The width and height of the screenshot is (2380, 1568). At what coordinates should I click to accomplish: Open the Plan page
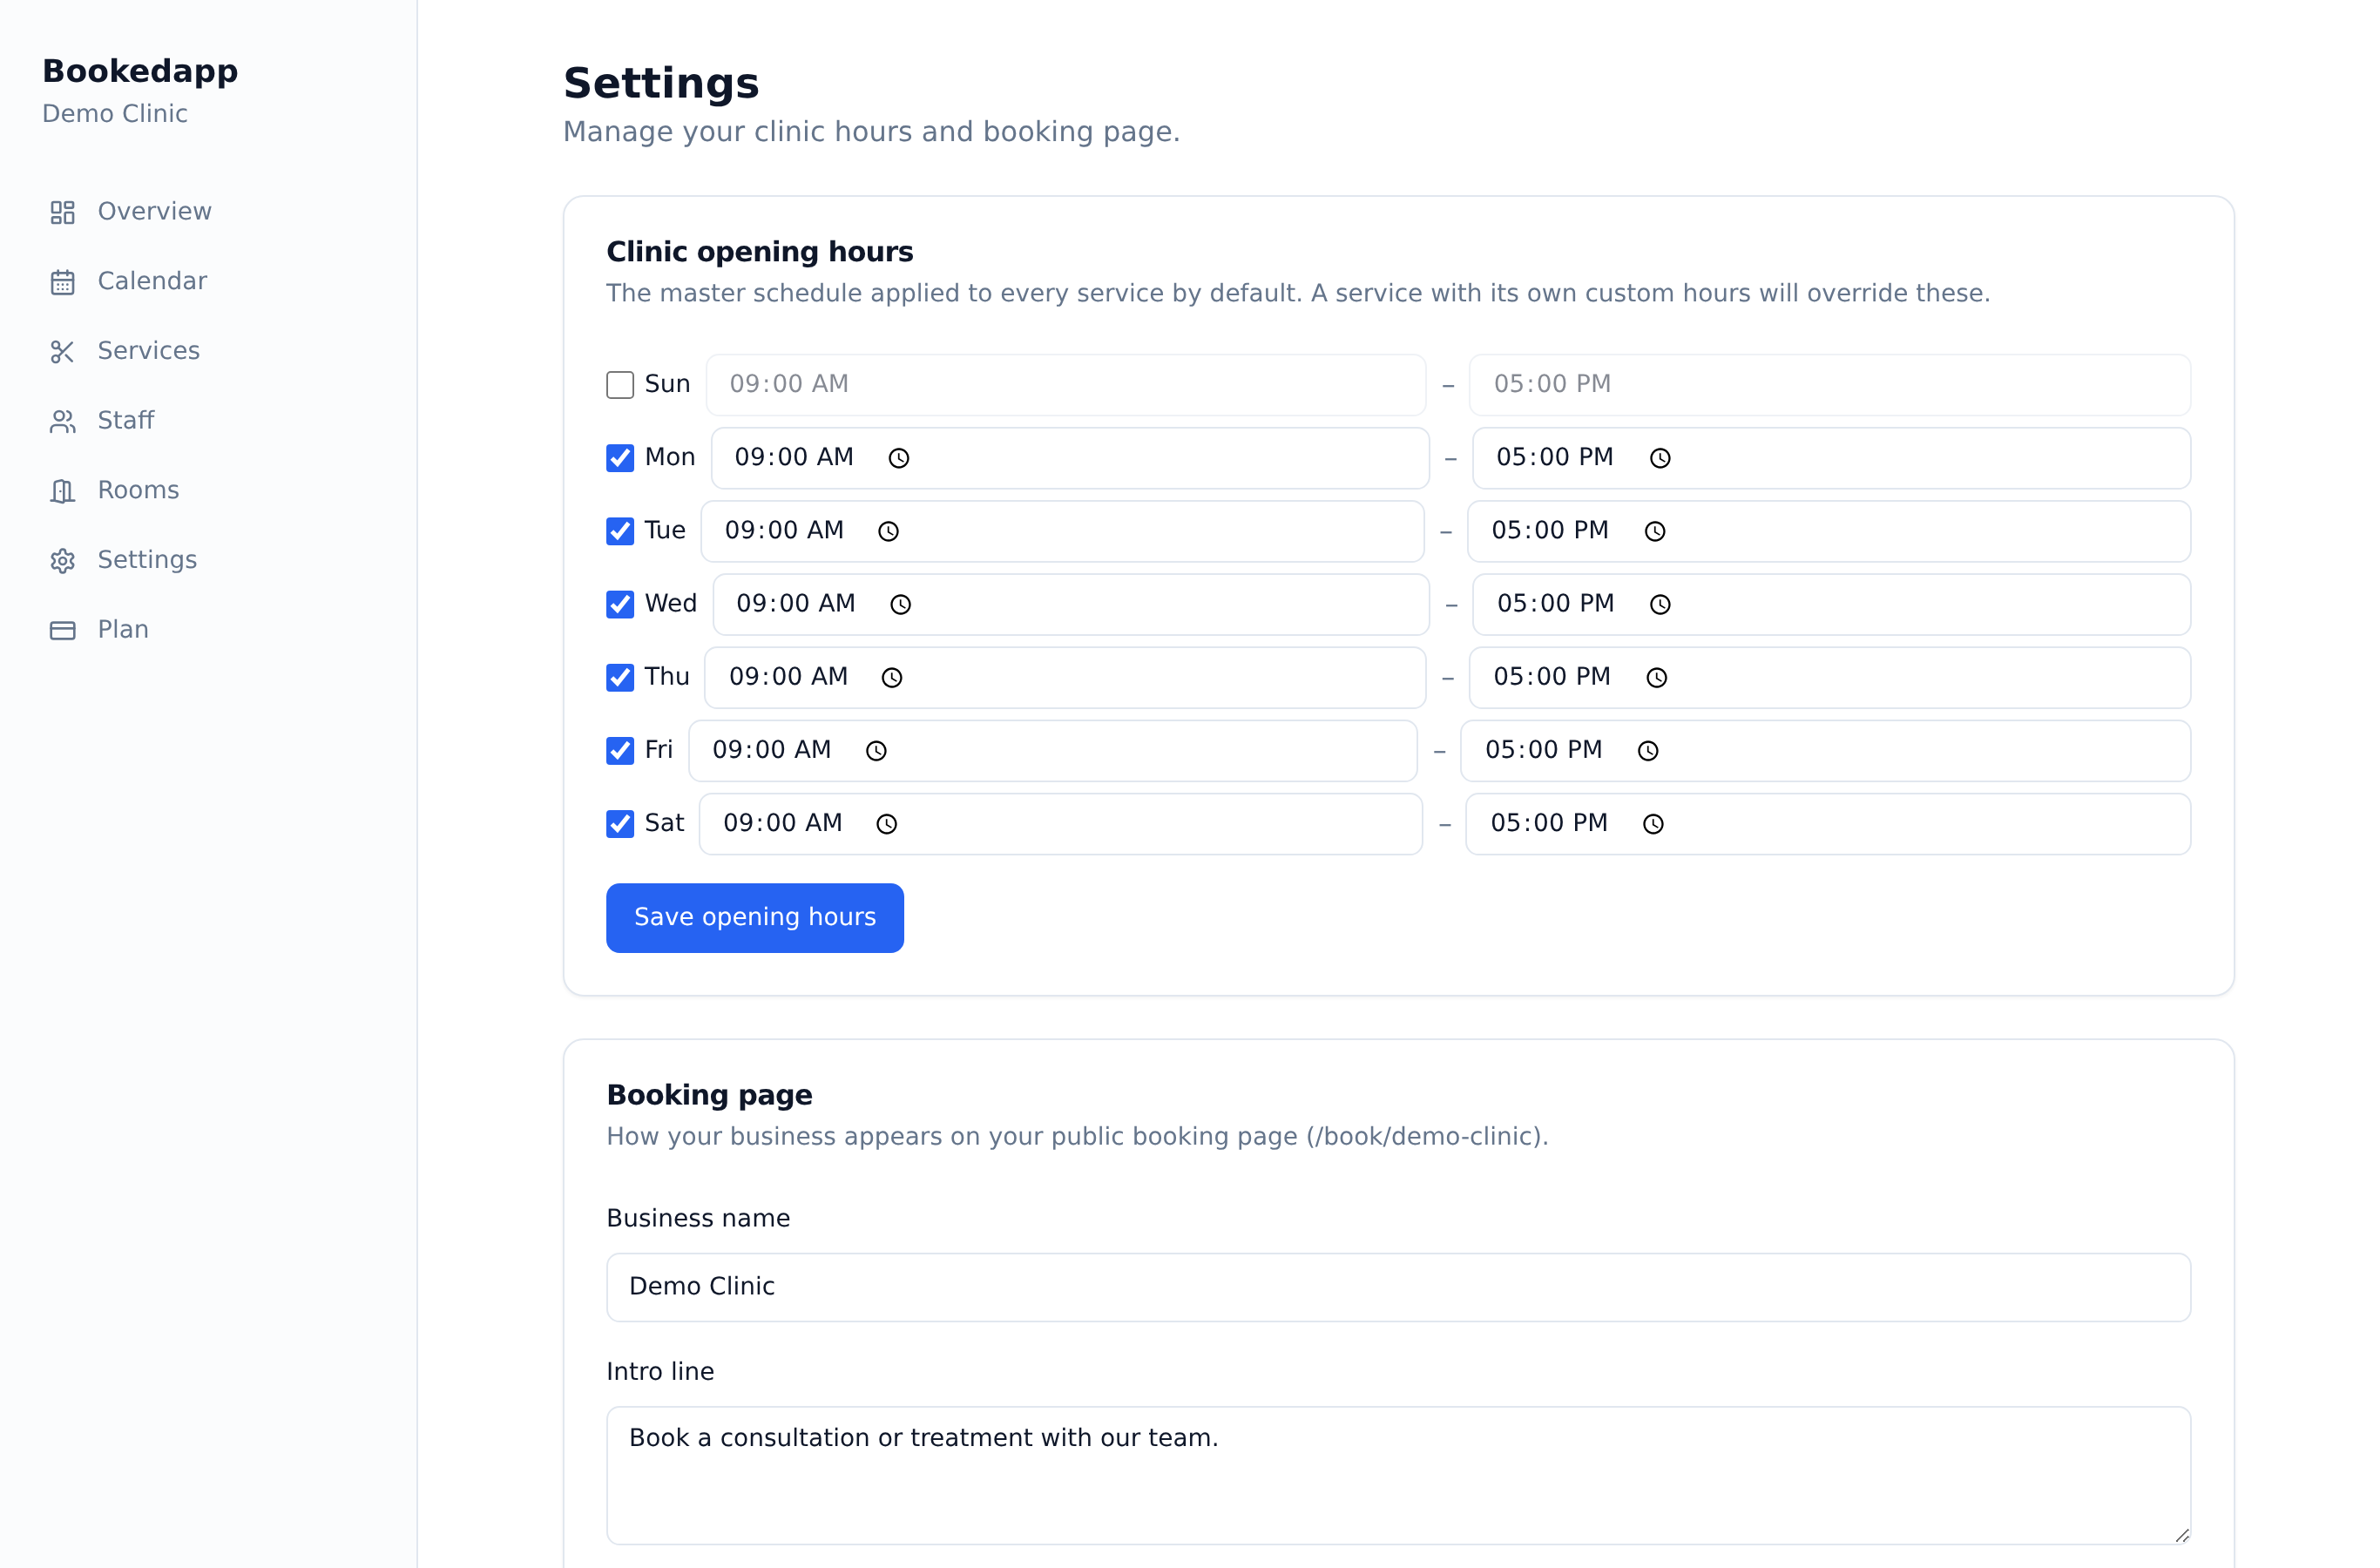(208, 630)
